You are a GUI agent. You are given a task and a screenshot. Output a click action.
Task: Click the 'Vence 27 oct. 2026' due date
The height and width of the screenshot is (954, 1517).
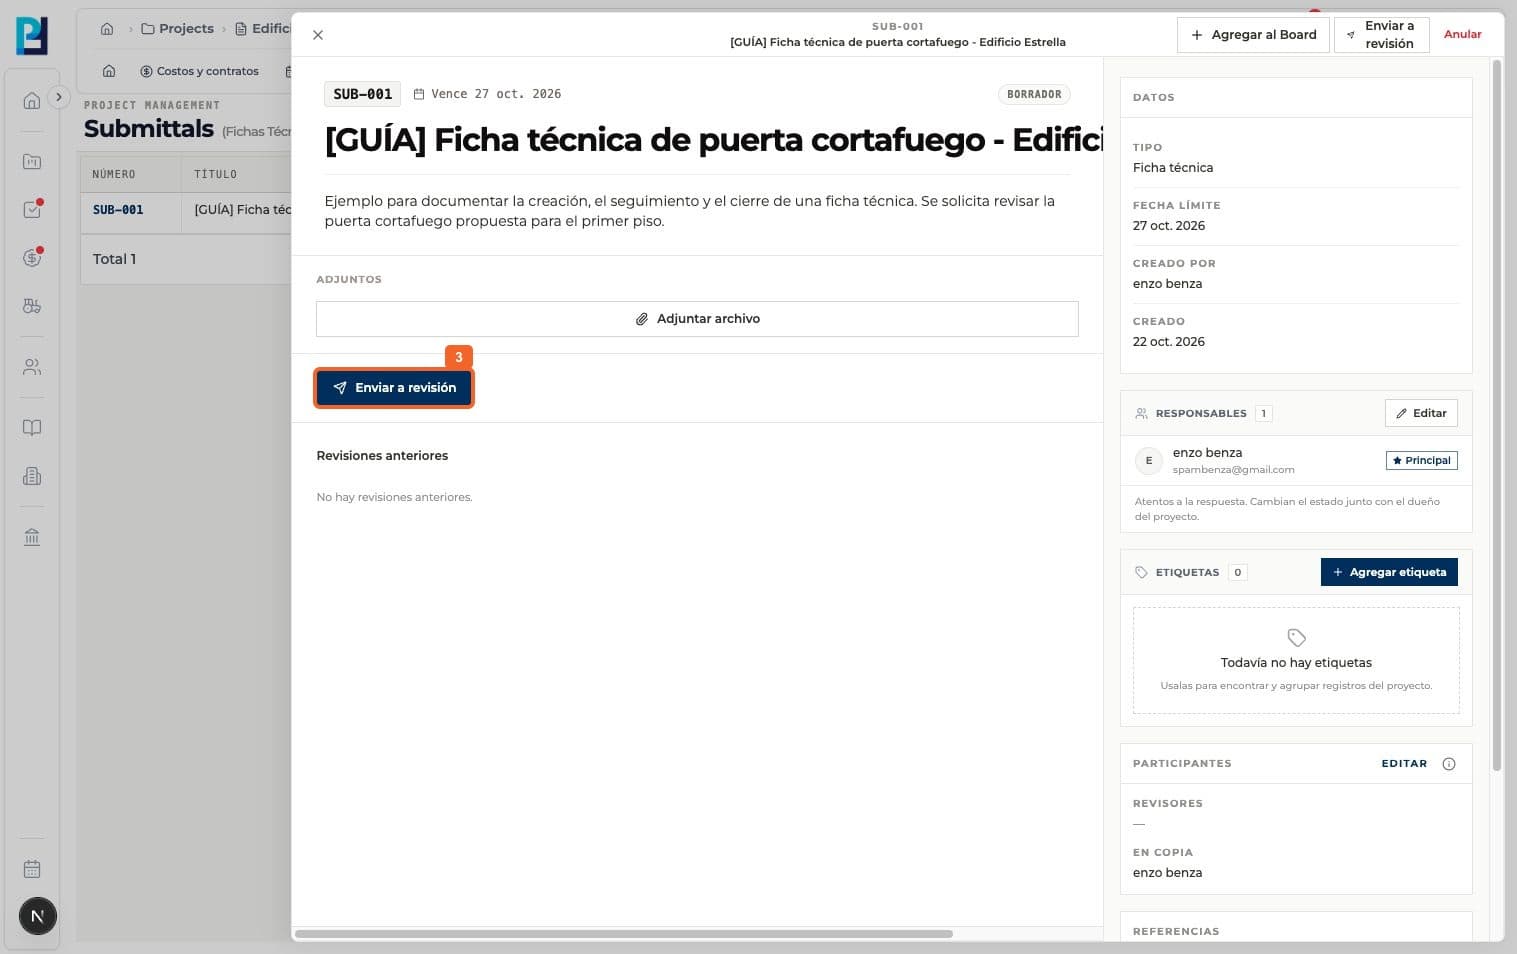tap(487, 94)
